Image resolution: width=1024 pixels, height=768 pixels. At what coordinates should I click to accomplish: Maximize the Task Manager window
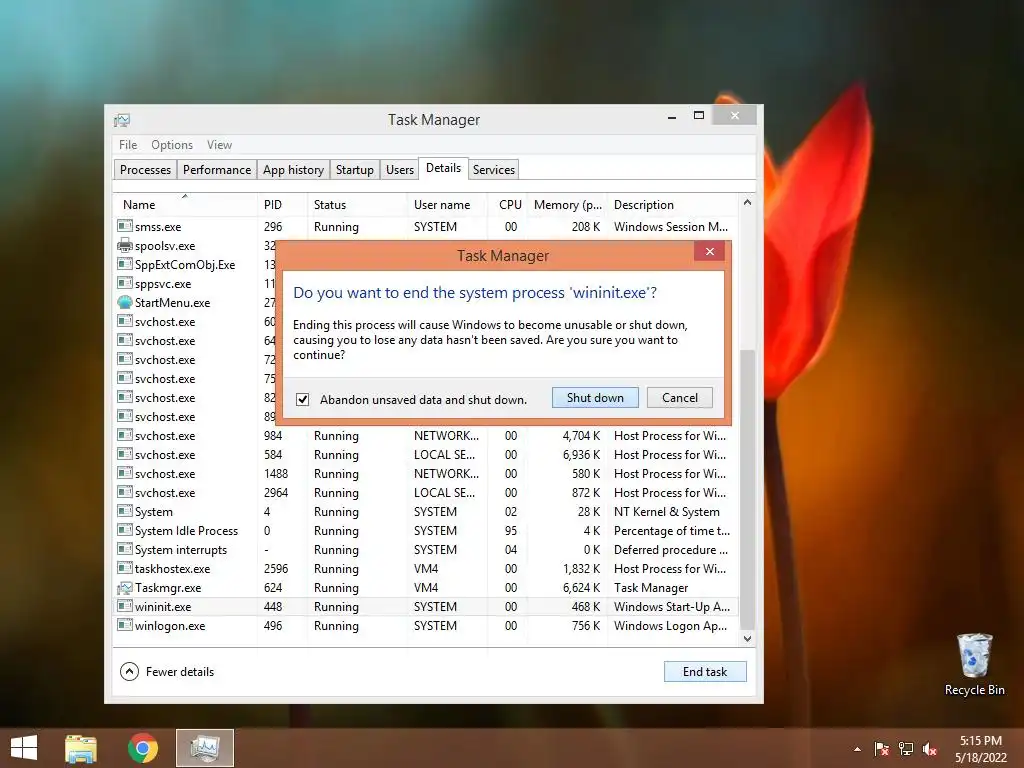click(699, 116)
